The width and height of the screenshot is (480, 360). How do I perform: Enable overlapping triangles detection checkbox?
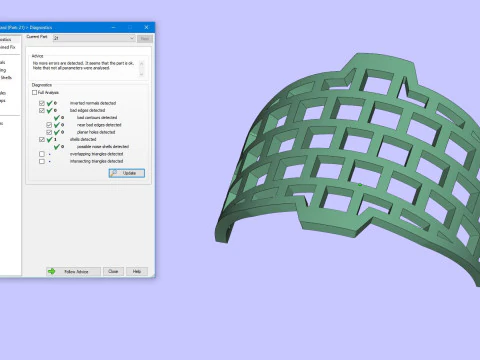(x=42, y=154)
